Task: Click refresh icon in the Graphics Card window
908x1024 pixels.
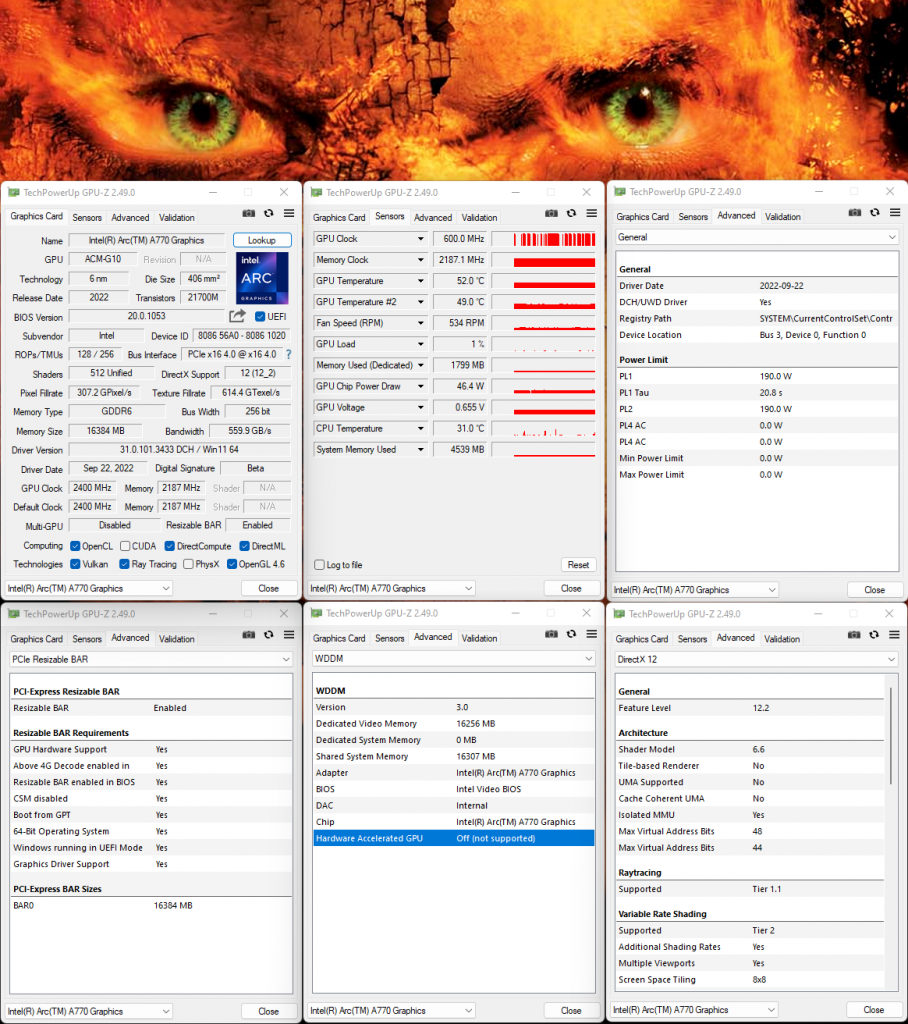Action: (268, 213)
